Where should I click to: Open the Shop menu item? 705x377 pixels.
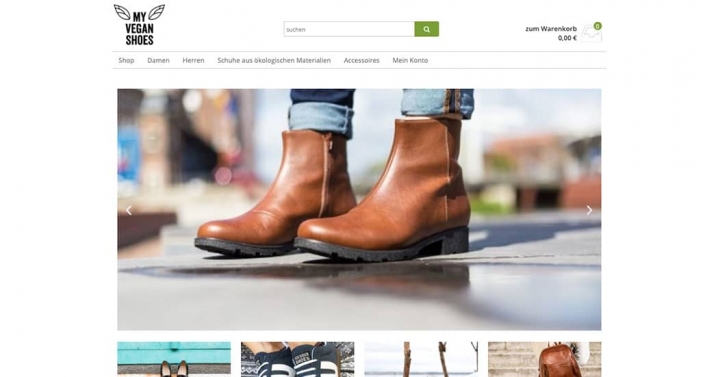pyautogui.click(x=126, y=60)
